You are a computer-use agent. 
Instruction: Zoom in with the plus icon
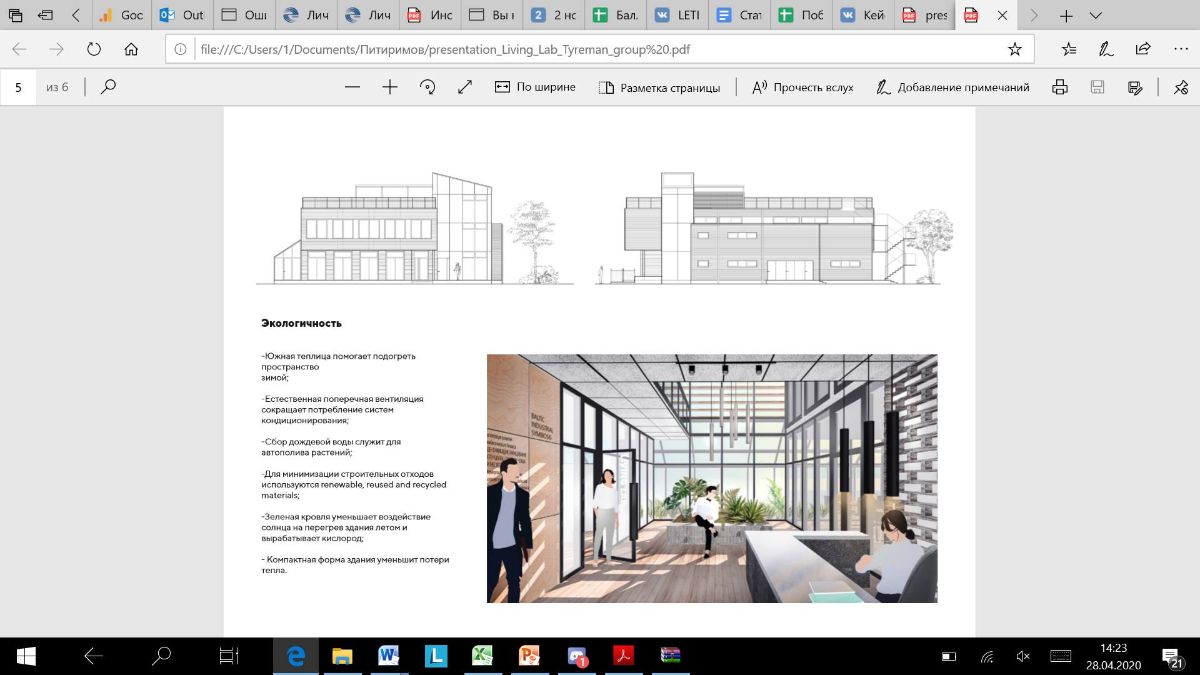click(x=390, y=87)
